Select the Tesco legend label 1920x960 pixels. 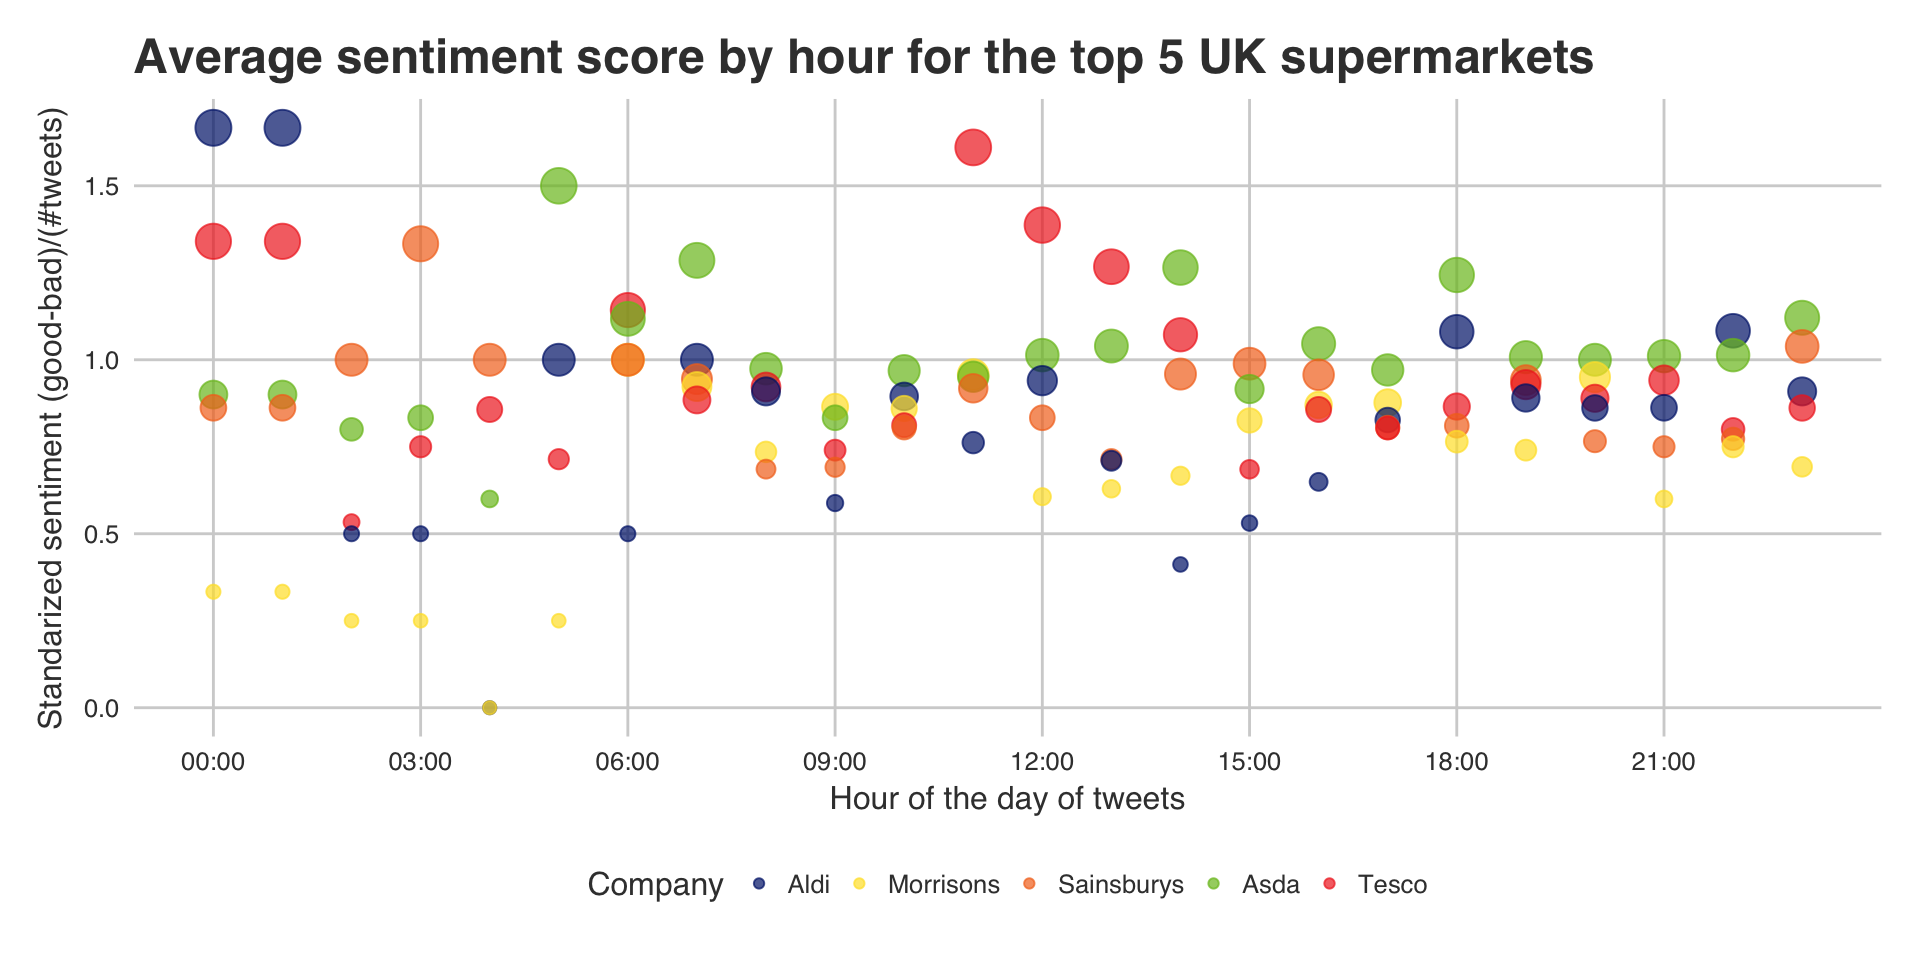click(x=1392, y=885)
